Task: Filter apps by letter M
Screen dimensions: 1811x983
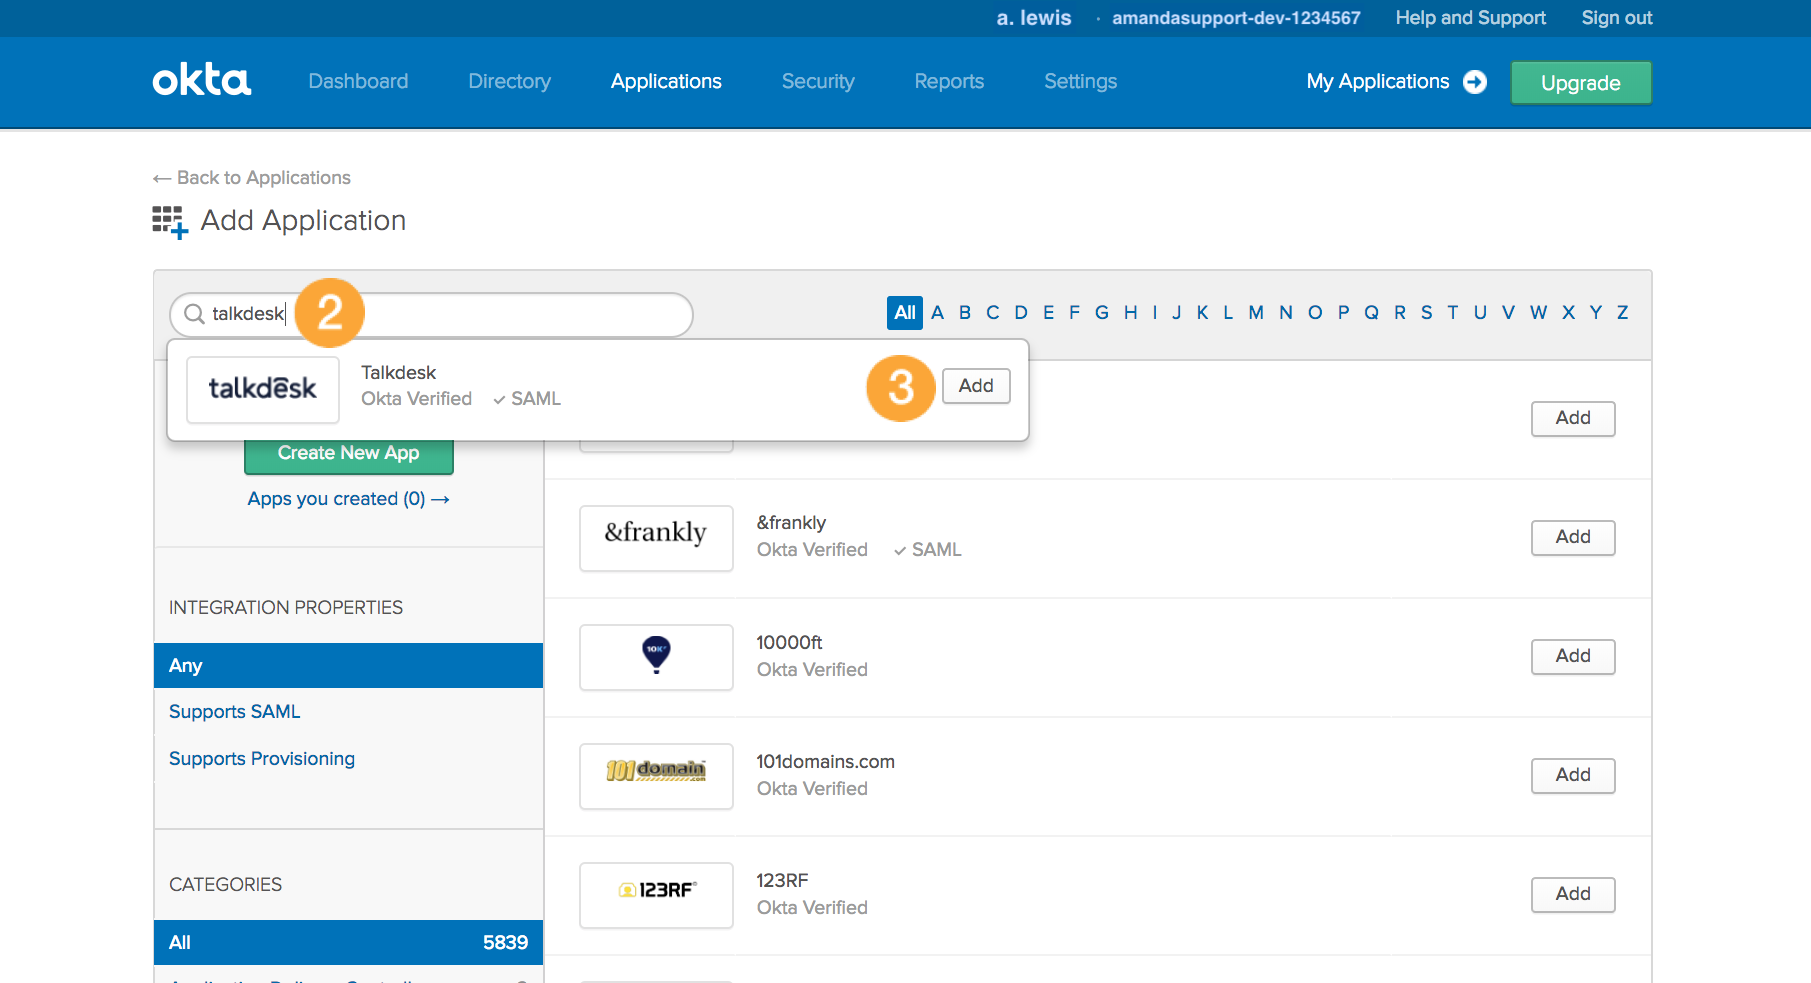Action: click(x=1256, y=313)
